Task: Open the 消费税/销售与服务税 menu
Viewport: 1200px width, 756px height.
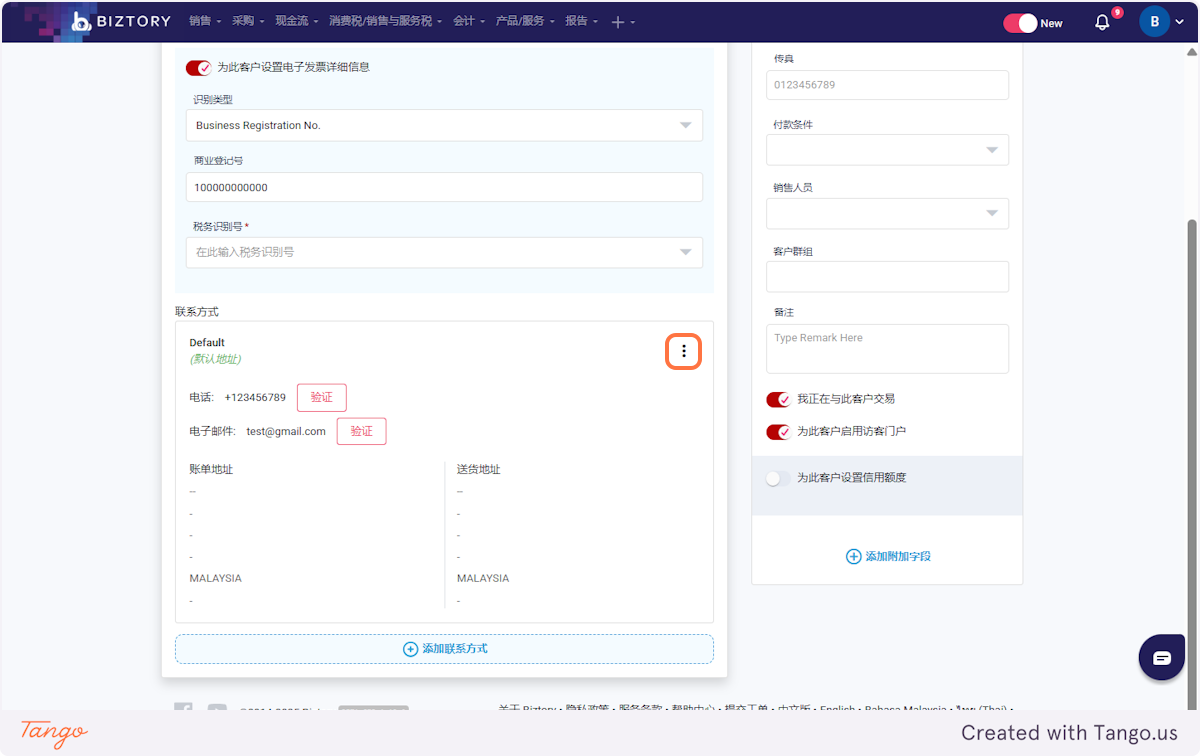Action: pos(385,21)
